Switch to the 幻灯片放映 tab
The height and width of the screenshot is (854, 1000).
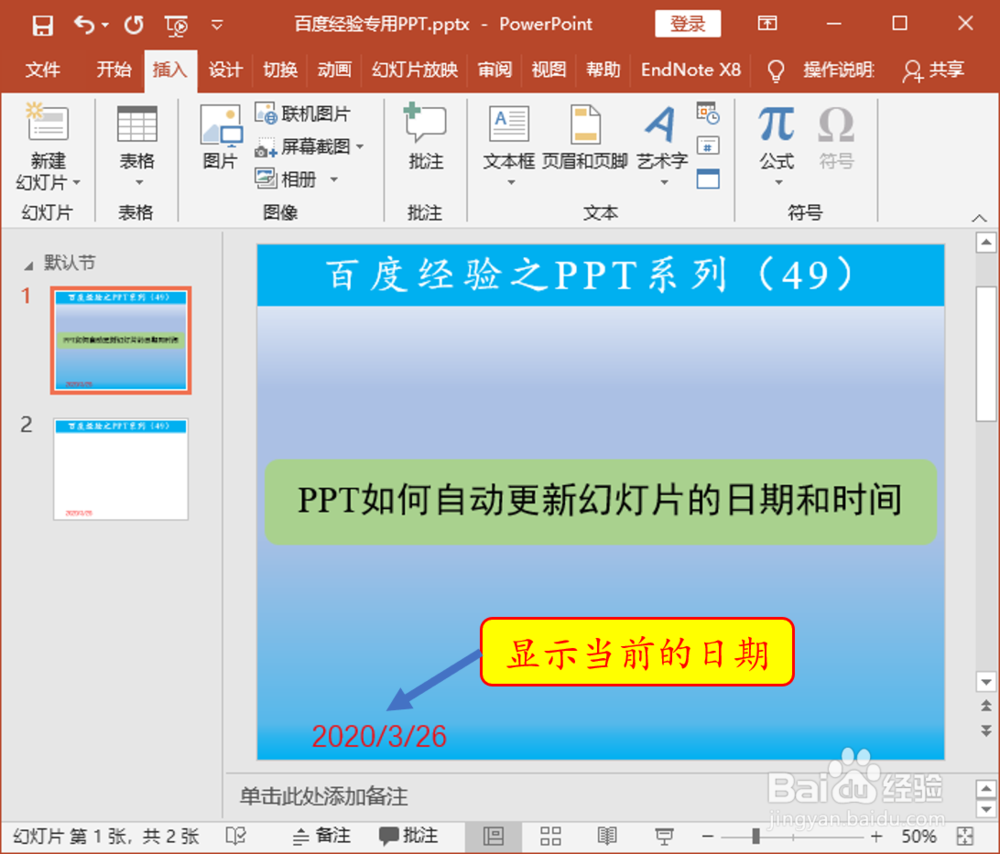tap(415, 69)
